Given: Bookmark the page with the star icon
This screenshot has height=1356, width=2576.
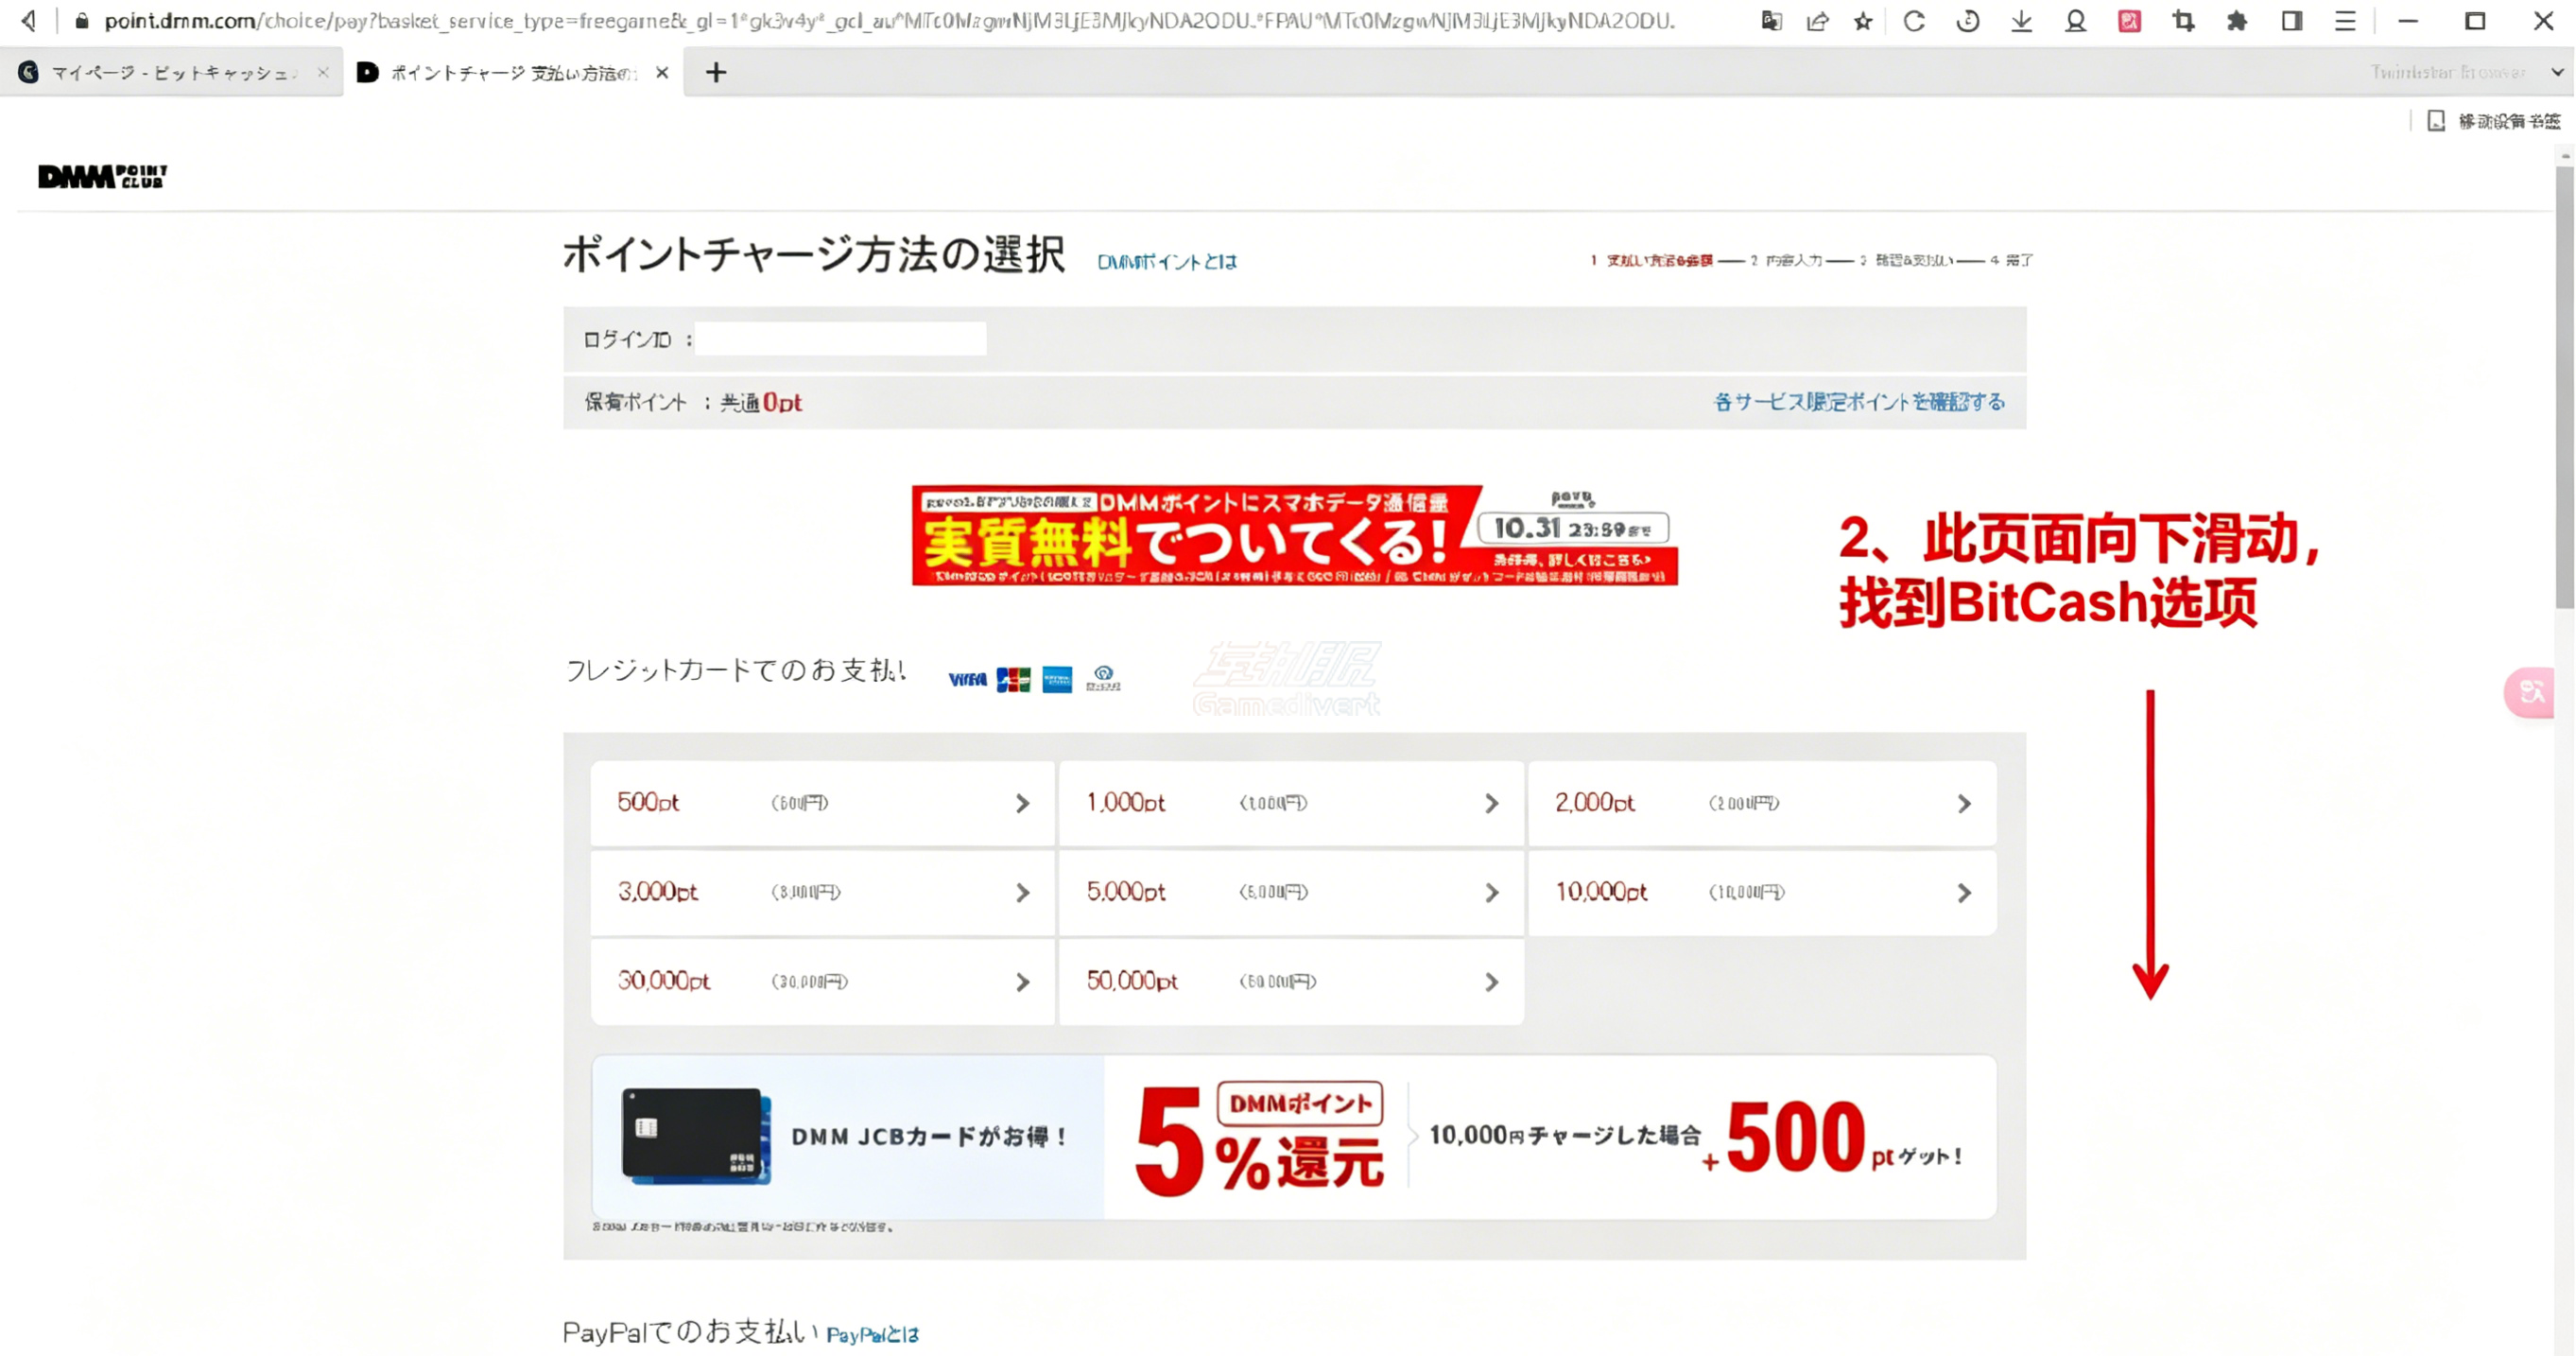Looking at the screenshot, I should [x=1863, y=21].
